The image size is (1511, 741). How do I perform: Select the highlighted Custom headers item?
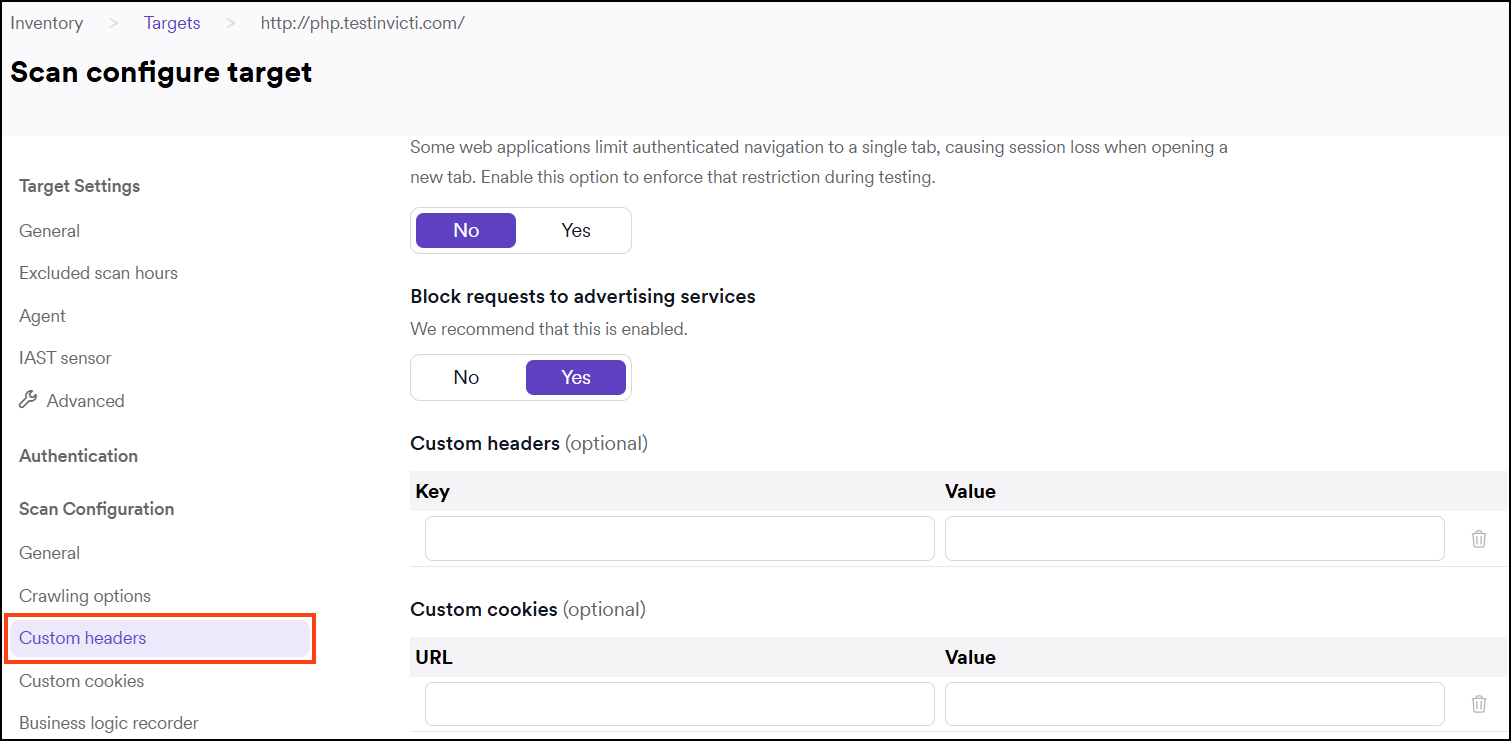coord(82,638)
